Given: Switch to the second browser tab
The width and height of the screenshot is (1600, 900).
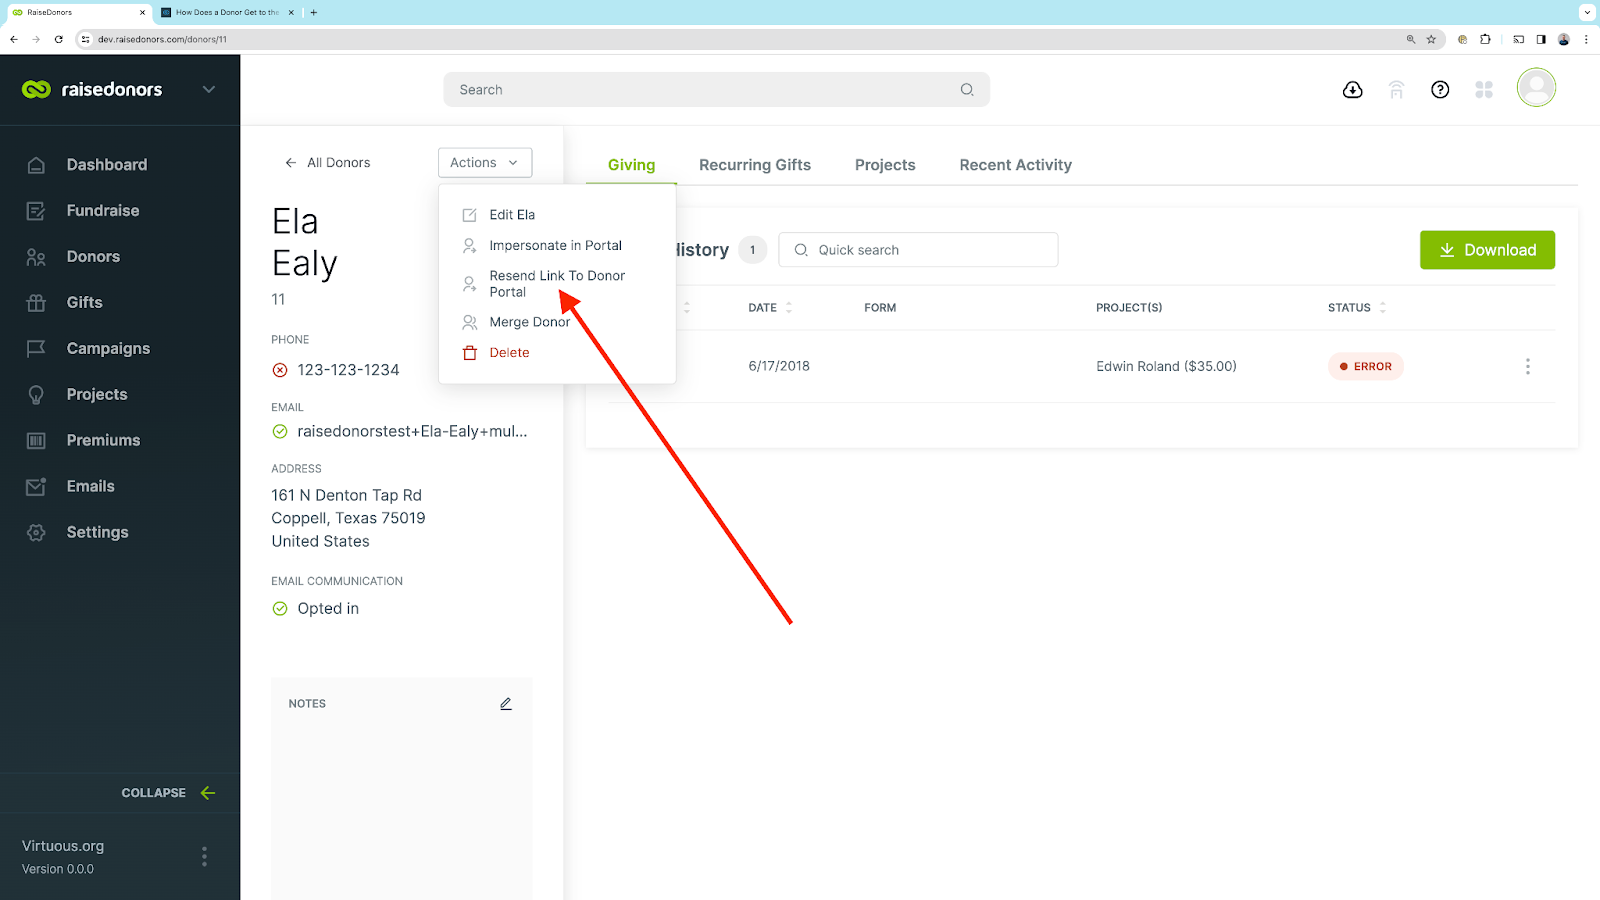Looking at the screenshot, I should [x=229, y=12].
